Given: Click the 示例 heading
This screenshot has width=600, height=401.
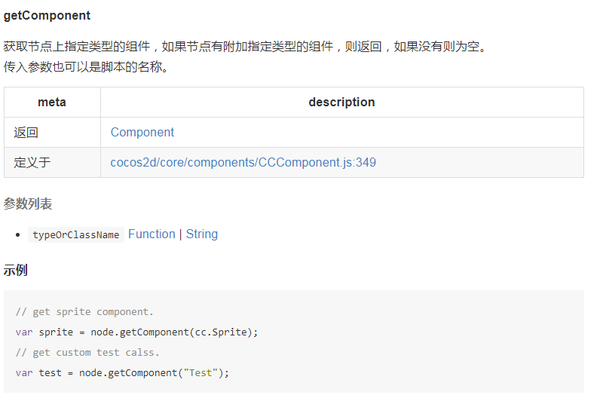Looking at the screenshot, I should [x=16, y=270].
